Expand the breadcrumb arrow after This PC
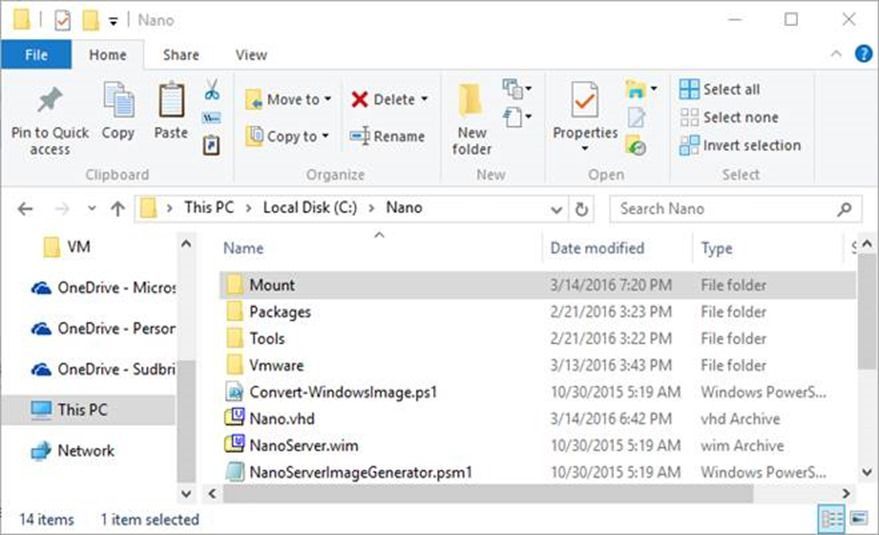This screenshot has height=535, width=879. [248, 208]
